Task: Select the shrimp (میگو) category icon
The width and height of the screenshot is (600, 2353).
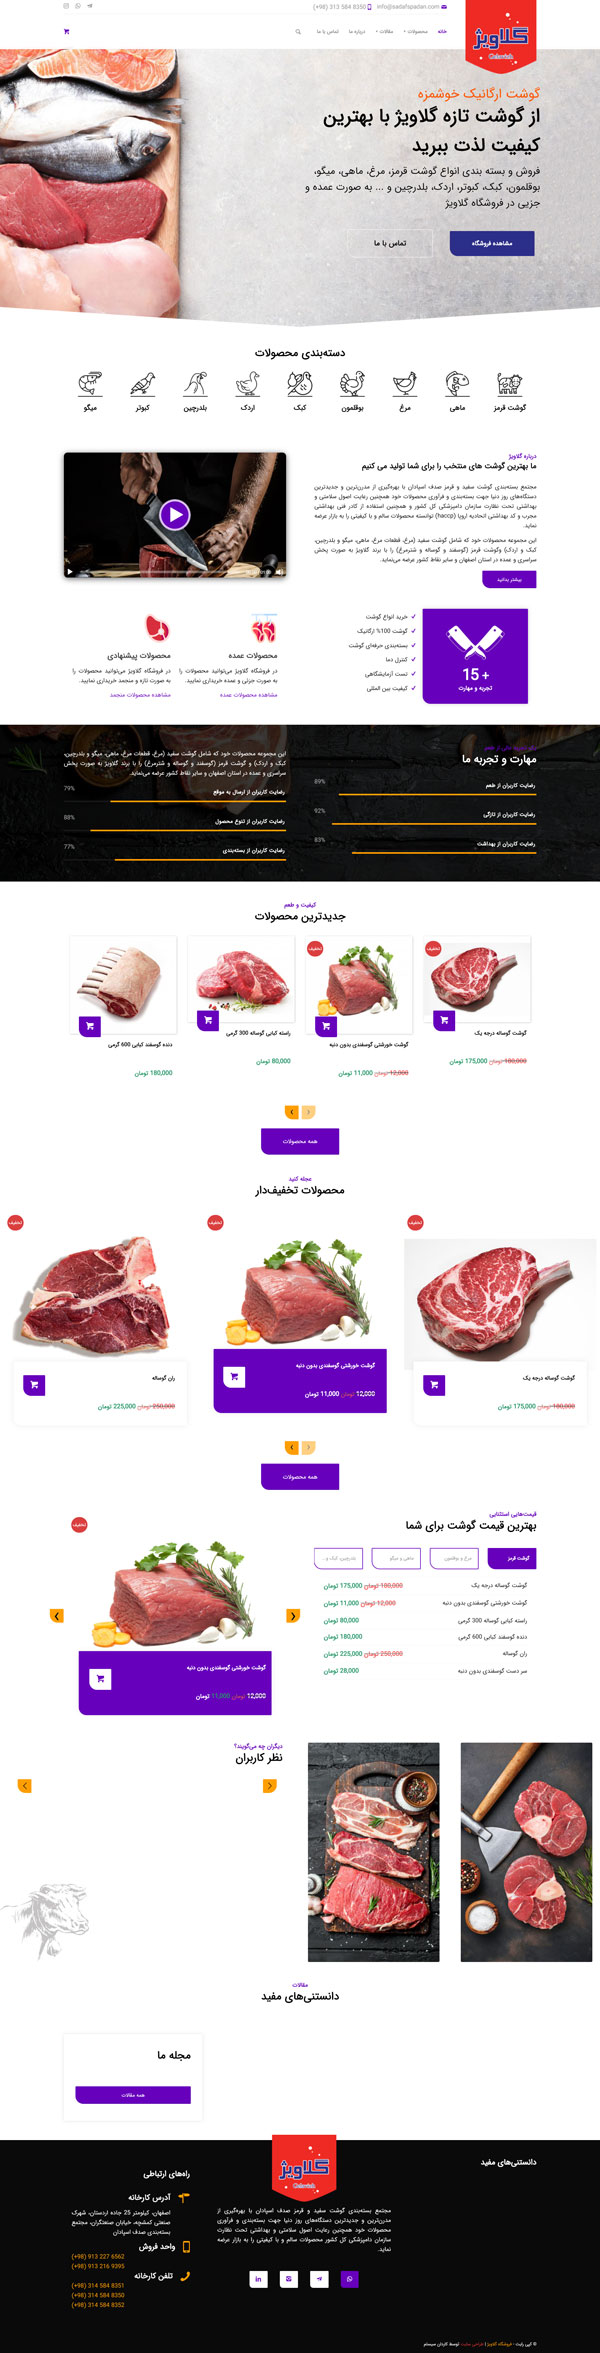Action: pyautogui.click(x=91, y=384)
